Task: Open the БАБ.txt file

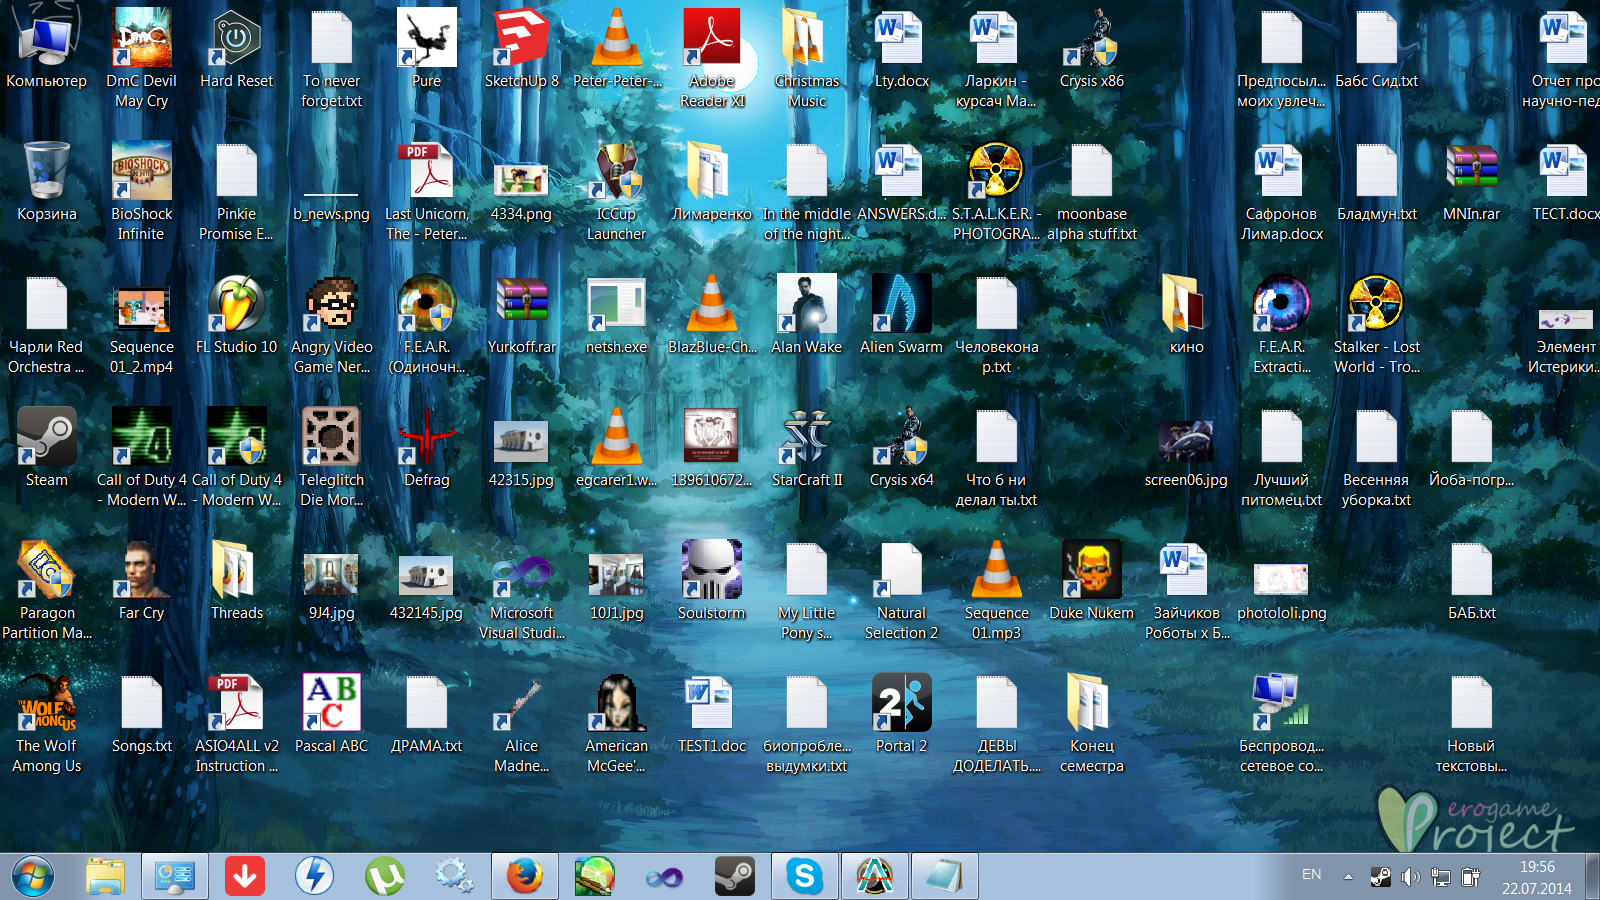Action: pos(1471,580)
